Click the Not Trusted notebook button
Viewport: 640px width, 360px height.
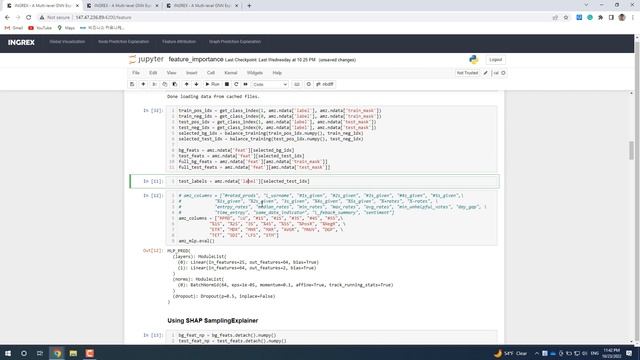pos(467,73)
